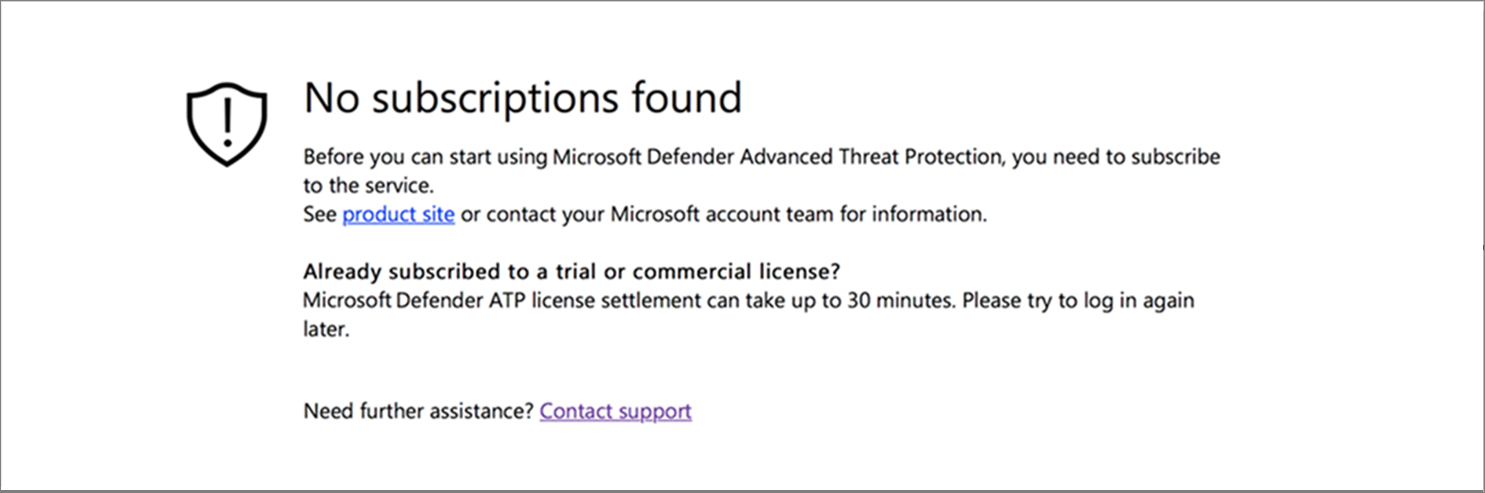Open the product site link
The width and height of the screenshot is (1485, 493).
398,214
